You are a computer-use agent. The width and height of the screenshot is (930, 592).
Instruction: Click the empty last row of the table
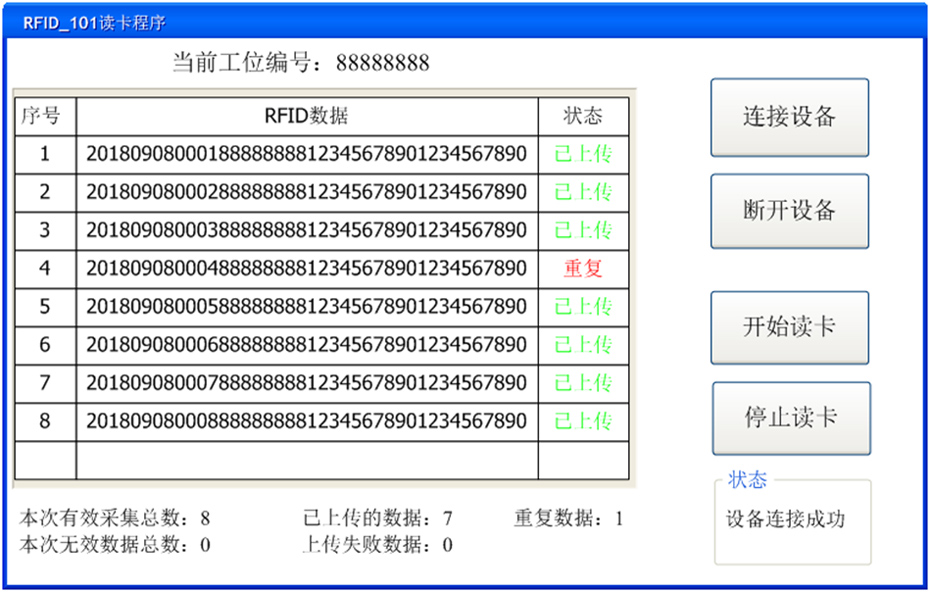(306, 459)
